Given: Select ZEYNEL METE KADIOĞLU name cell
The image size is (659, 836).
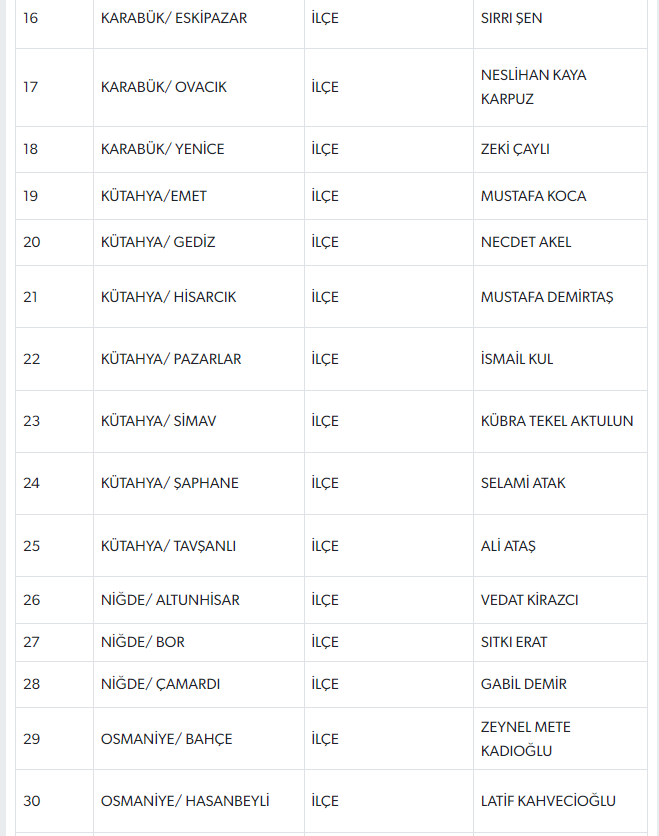Looking at the screenshot, I should 560,738.
